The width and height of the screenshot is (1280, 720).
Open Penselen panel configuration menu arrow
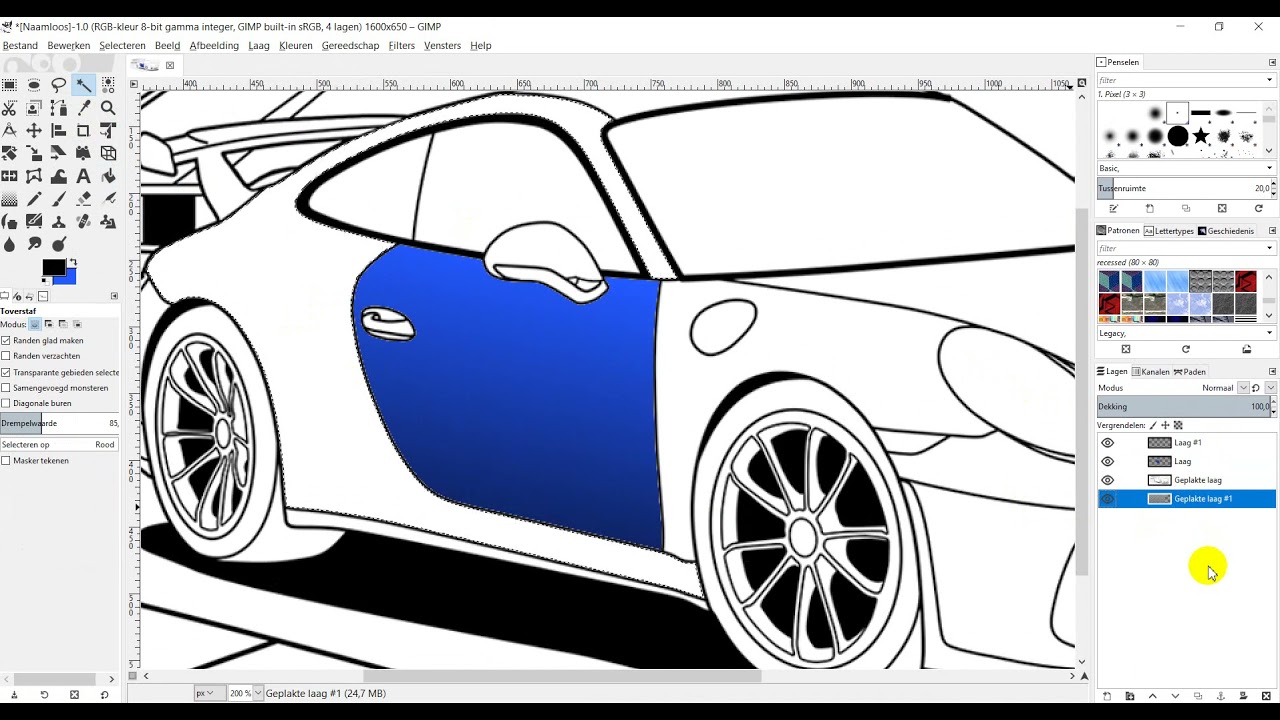coord(1273,62)
